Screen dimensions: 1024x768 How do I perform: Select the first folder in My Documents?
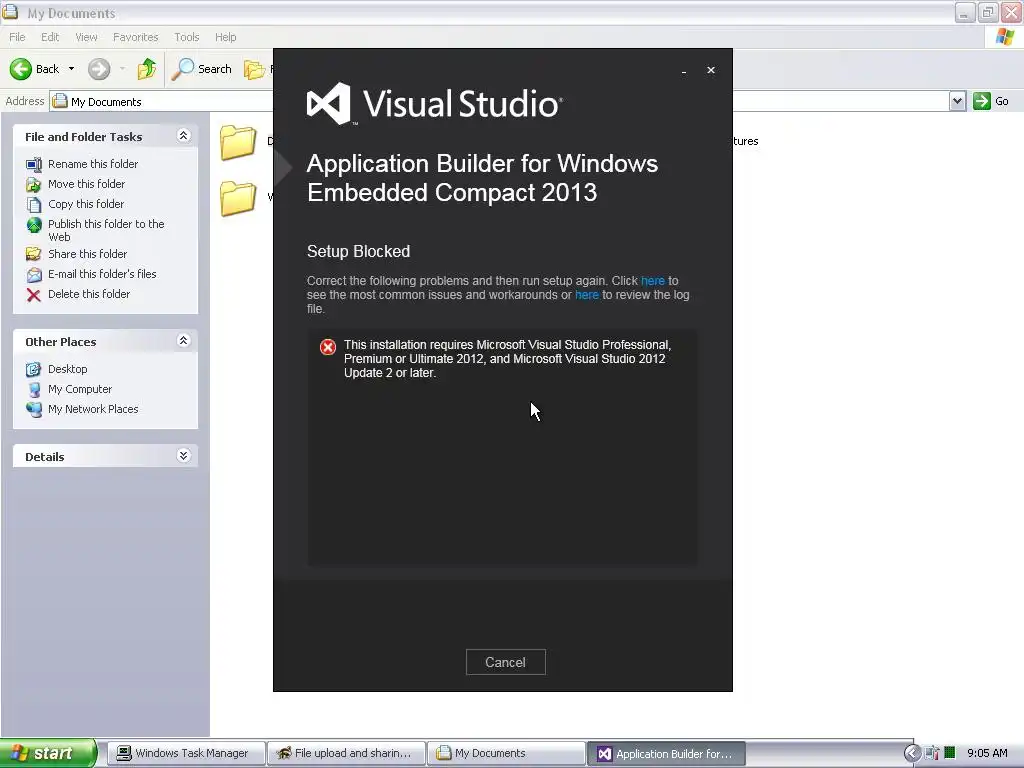tap(238, 142)
